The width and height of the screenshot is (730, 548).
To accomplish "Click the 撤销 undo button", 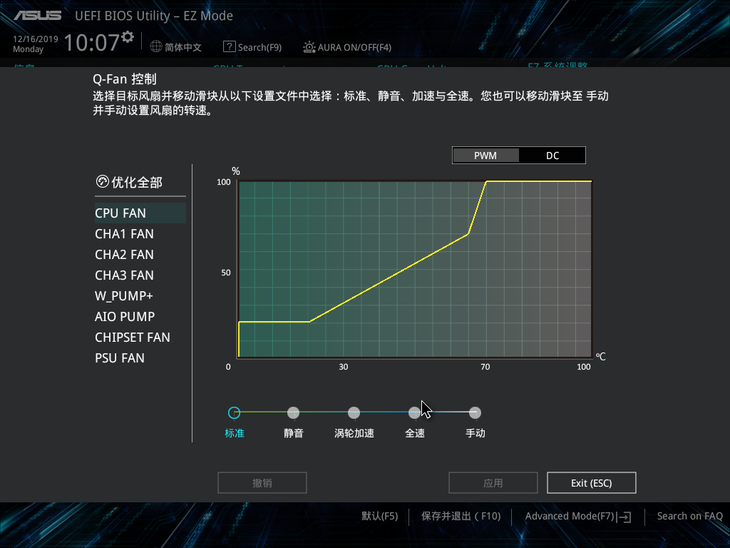I will (x=262, y=483).
